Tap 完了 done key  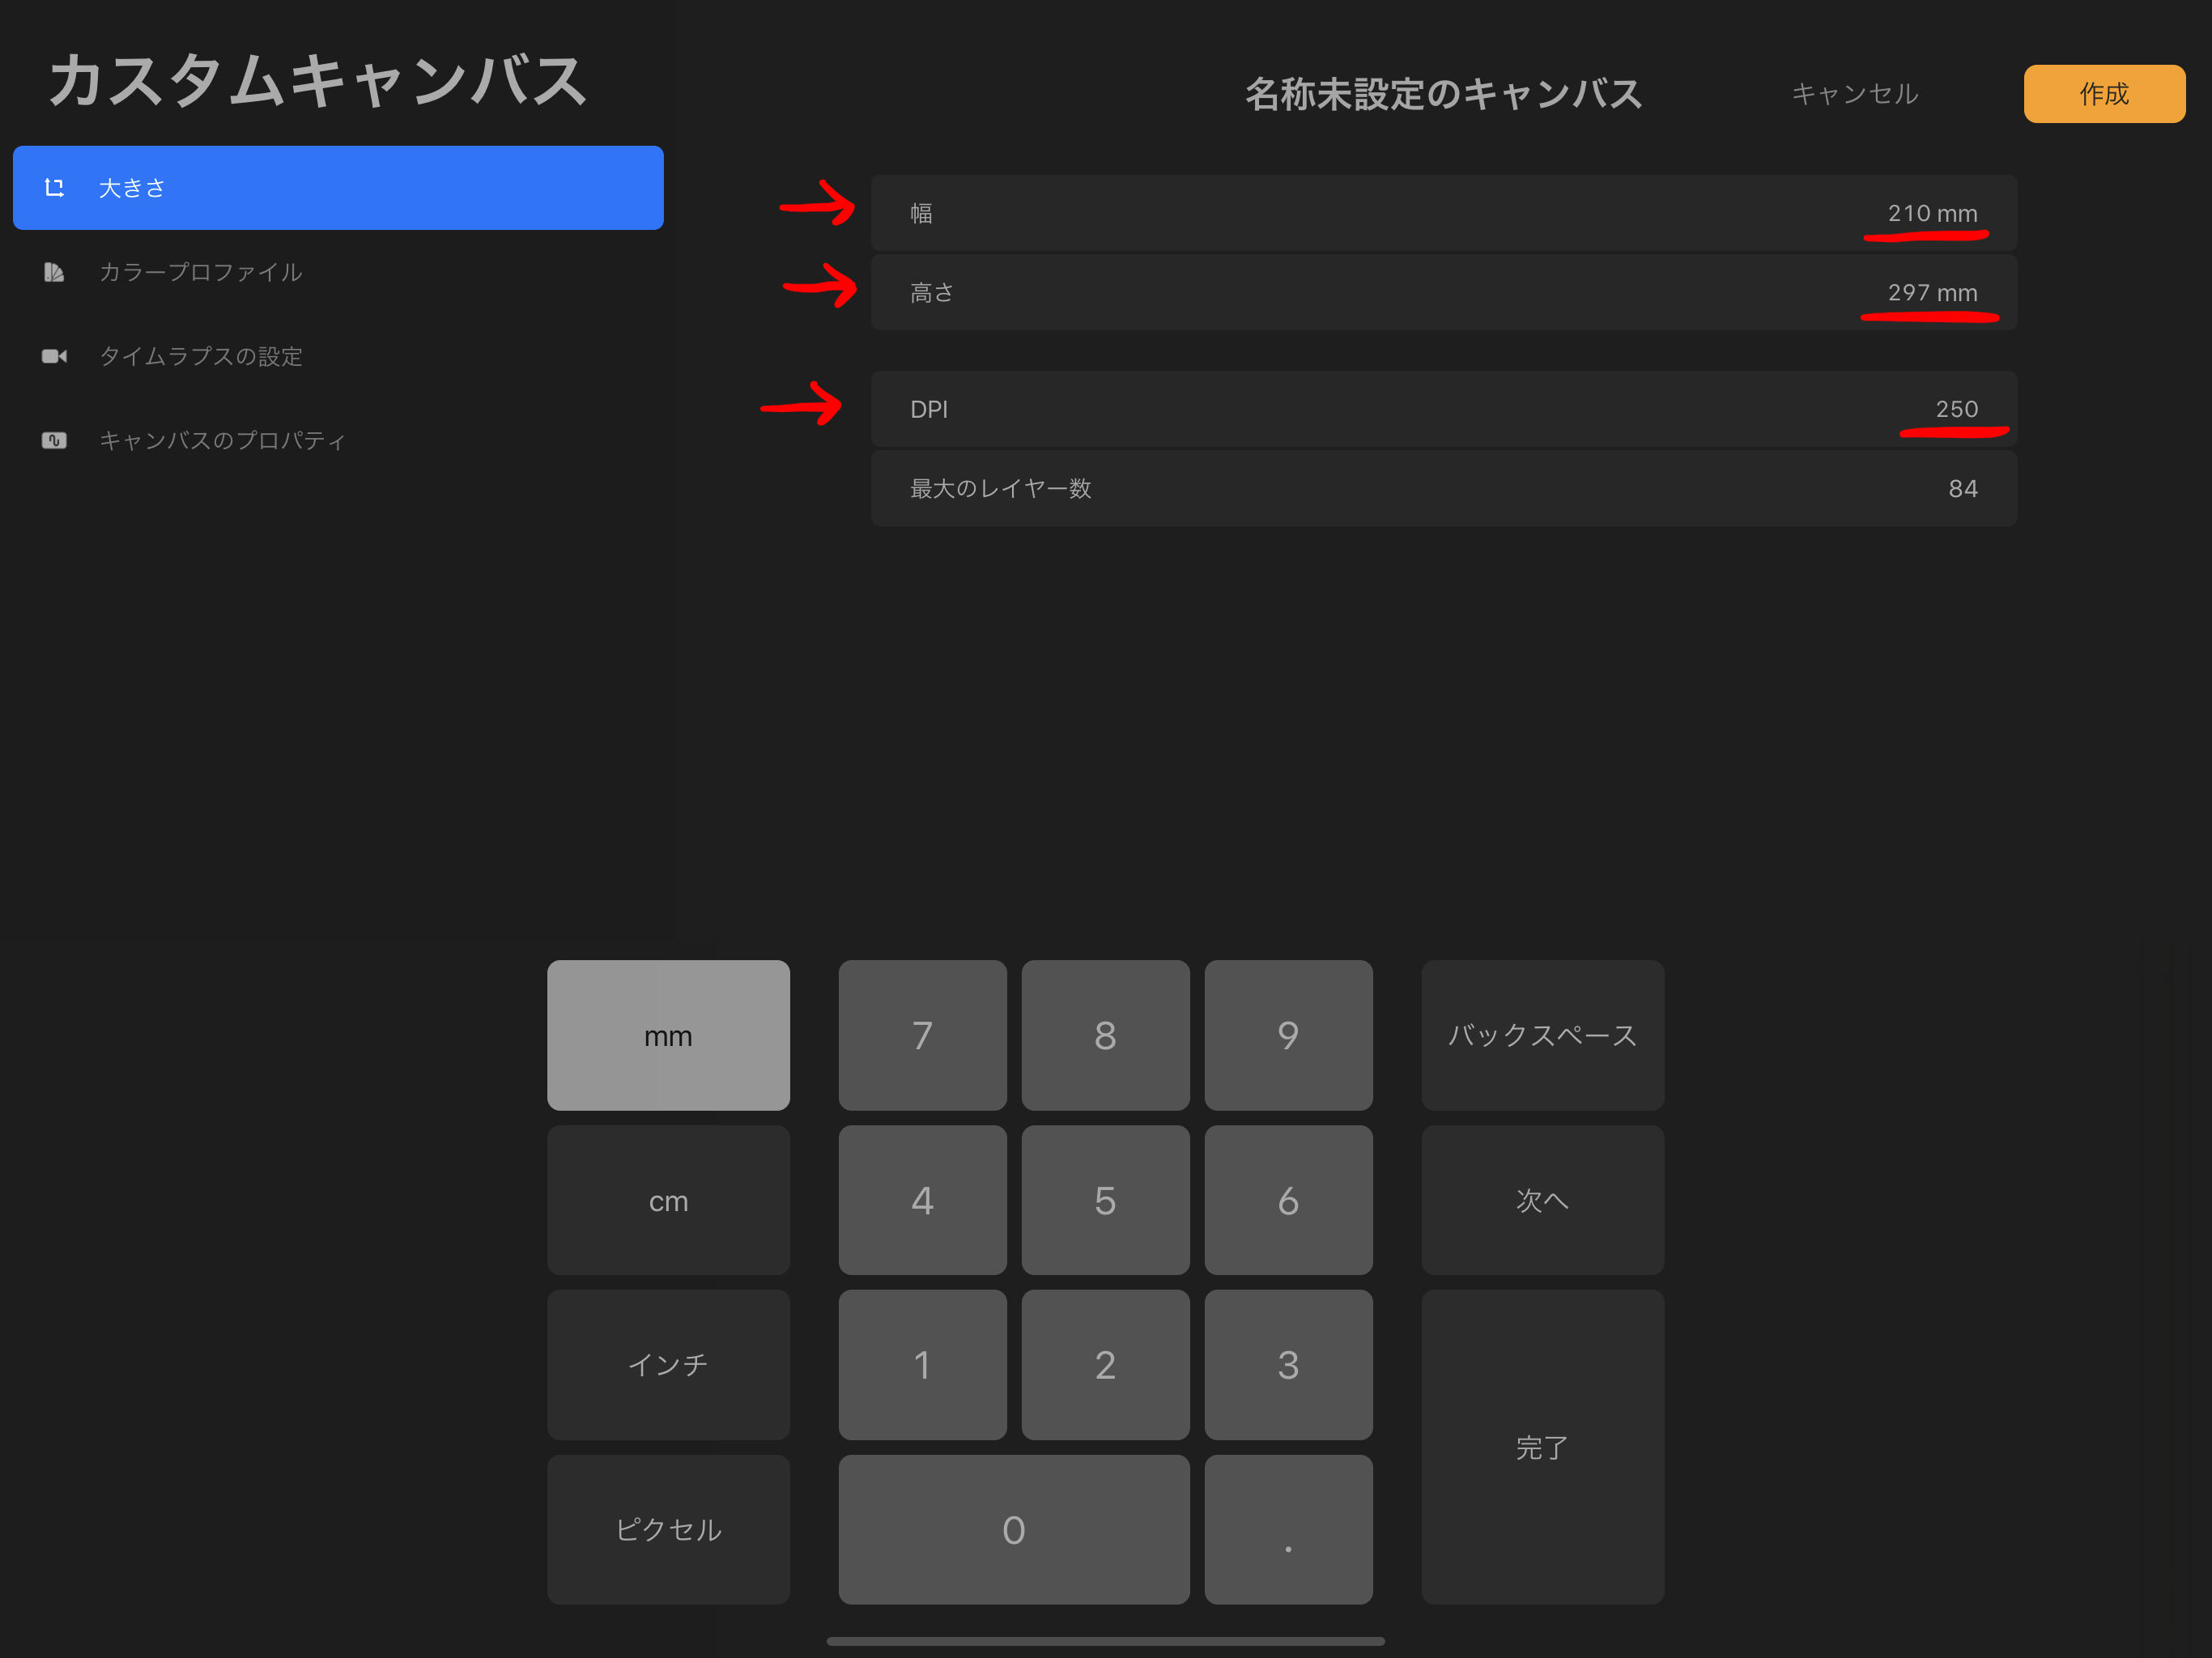(x=1543, y=1447)
